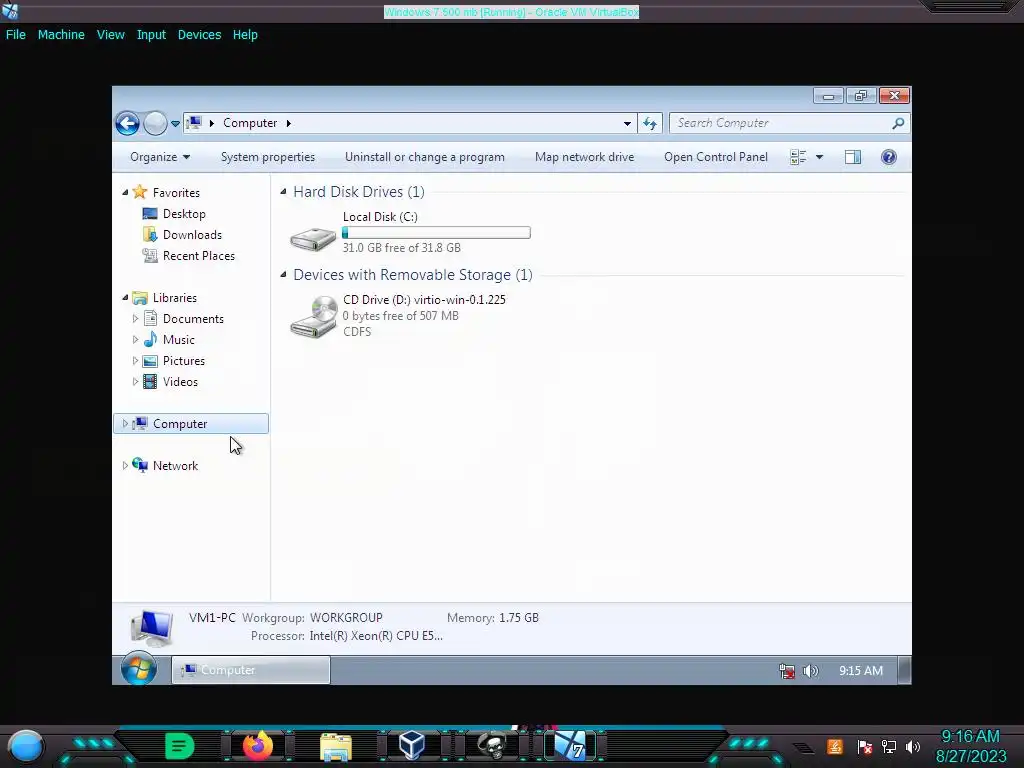
Task: Select Downloads under Favorites
Action: pyautogui.click(x=192, y=234)
